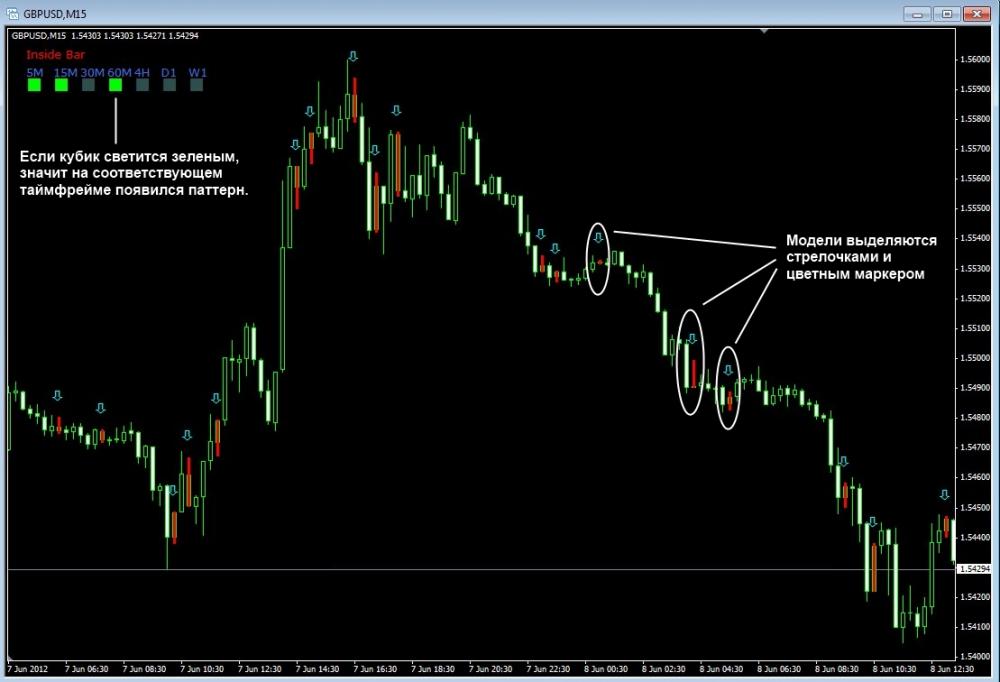
Task: Click the green 60M timeframe indicator square
Action: tap(115, 84)
